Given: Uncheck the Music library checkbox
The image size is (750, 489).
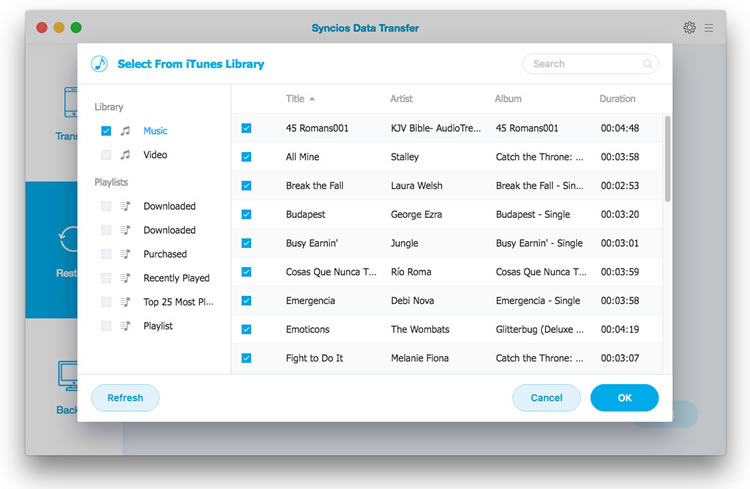Looking at the screenshot, I should pyautogui.click(x=106, y=131).
